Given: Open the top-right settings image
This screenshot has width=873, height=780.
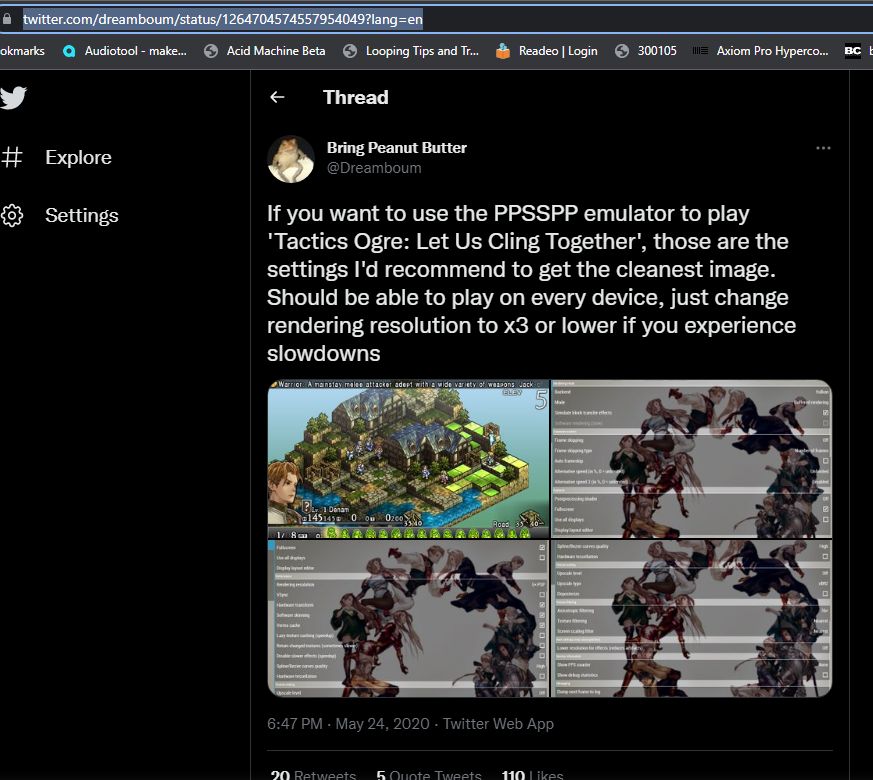Looking at the screenshot, I should [691, 459].
